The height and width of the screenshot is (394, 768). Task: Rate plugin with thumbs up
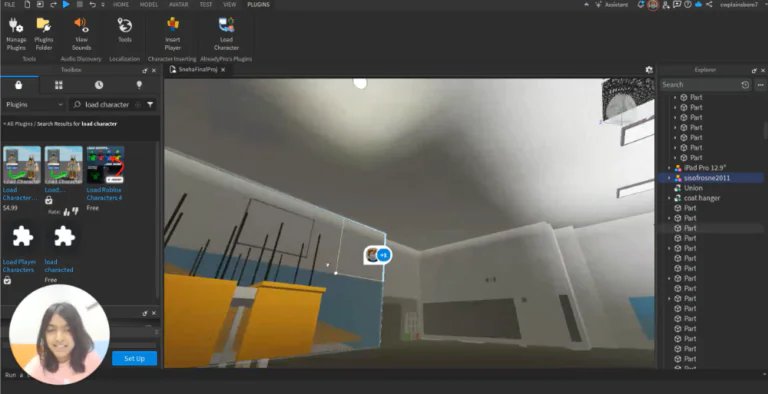tap(66, 212)
